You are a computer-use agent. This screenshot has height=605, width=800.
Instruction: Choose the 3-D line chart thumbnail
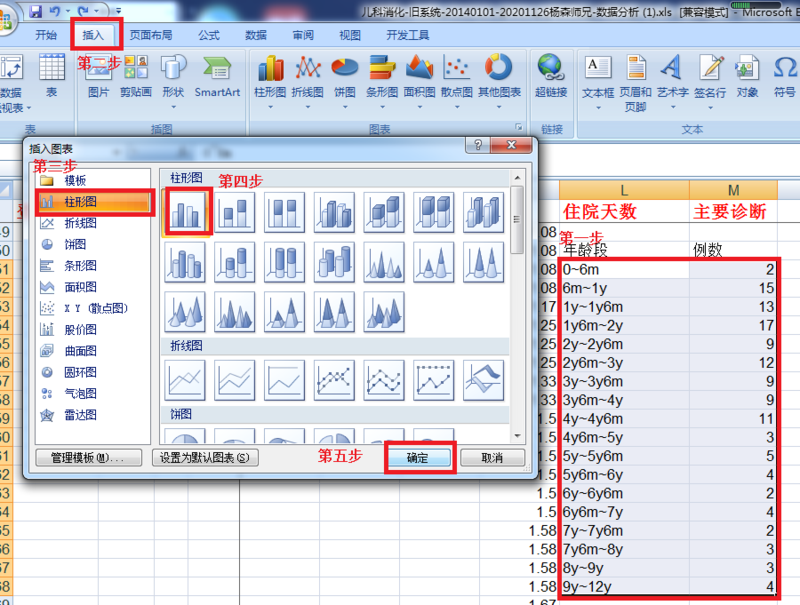coord(484,380)
